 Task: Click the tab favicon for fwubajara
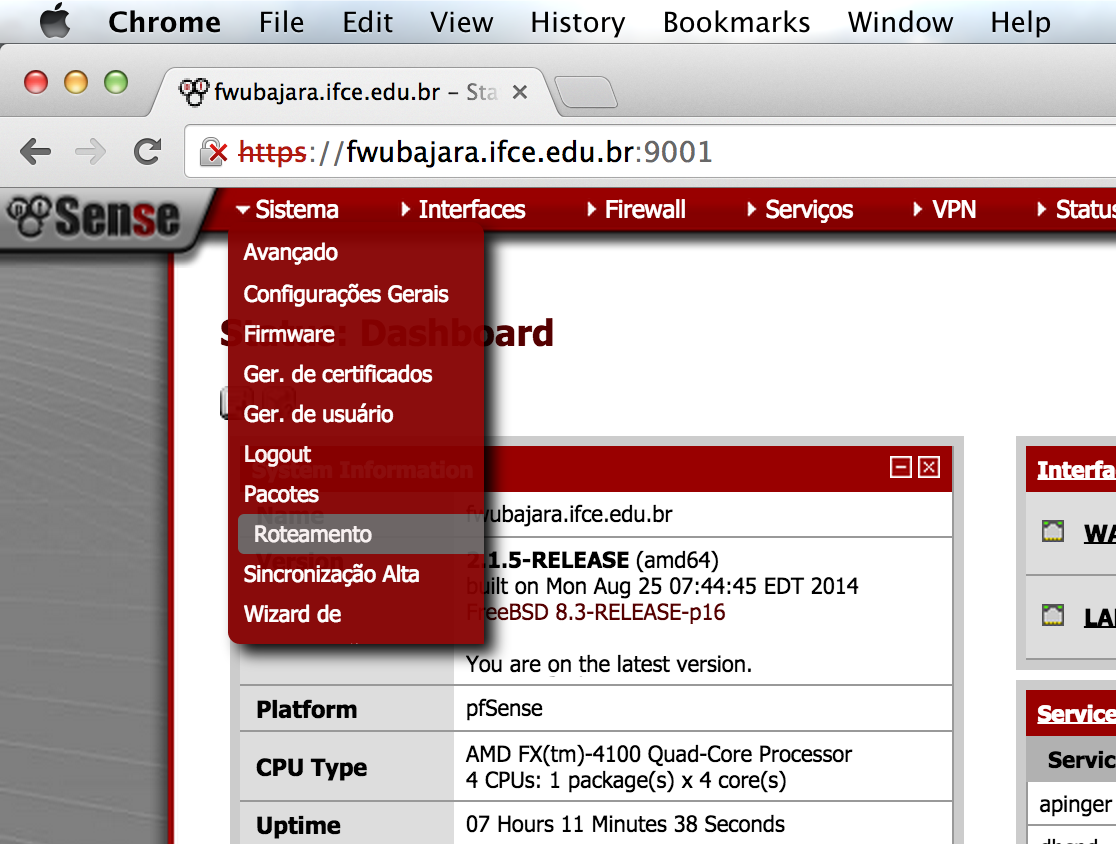tap(193, 93)
